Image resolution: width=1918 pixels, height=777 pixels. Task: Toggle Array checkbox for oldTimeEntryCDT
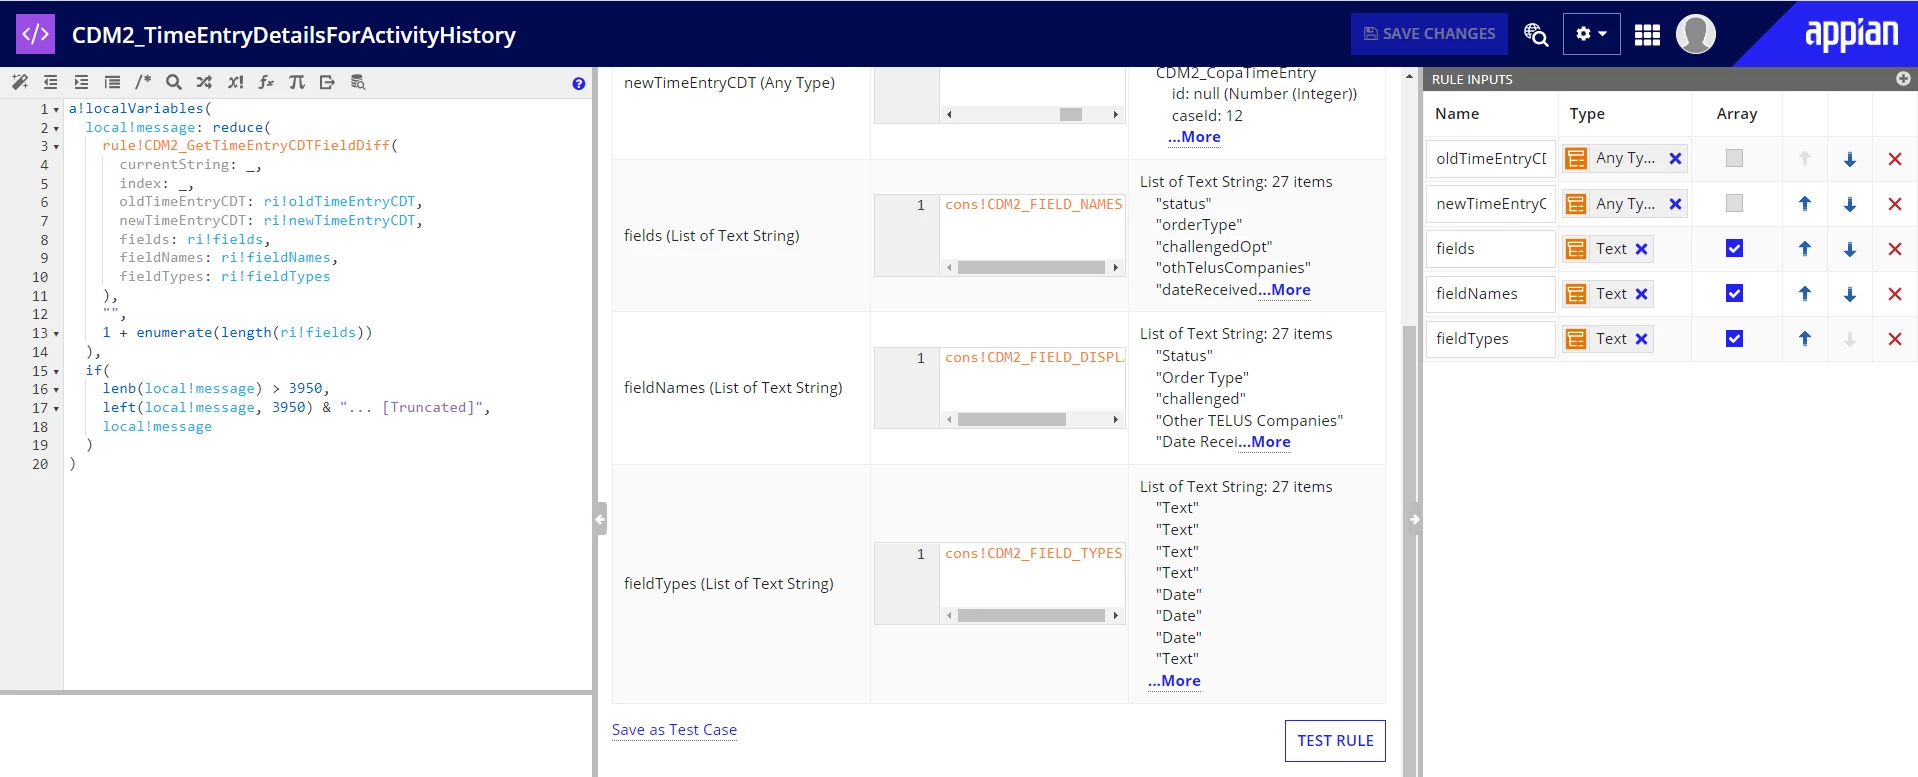click(1734, 158)
